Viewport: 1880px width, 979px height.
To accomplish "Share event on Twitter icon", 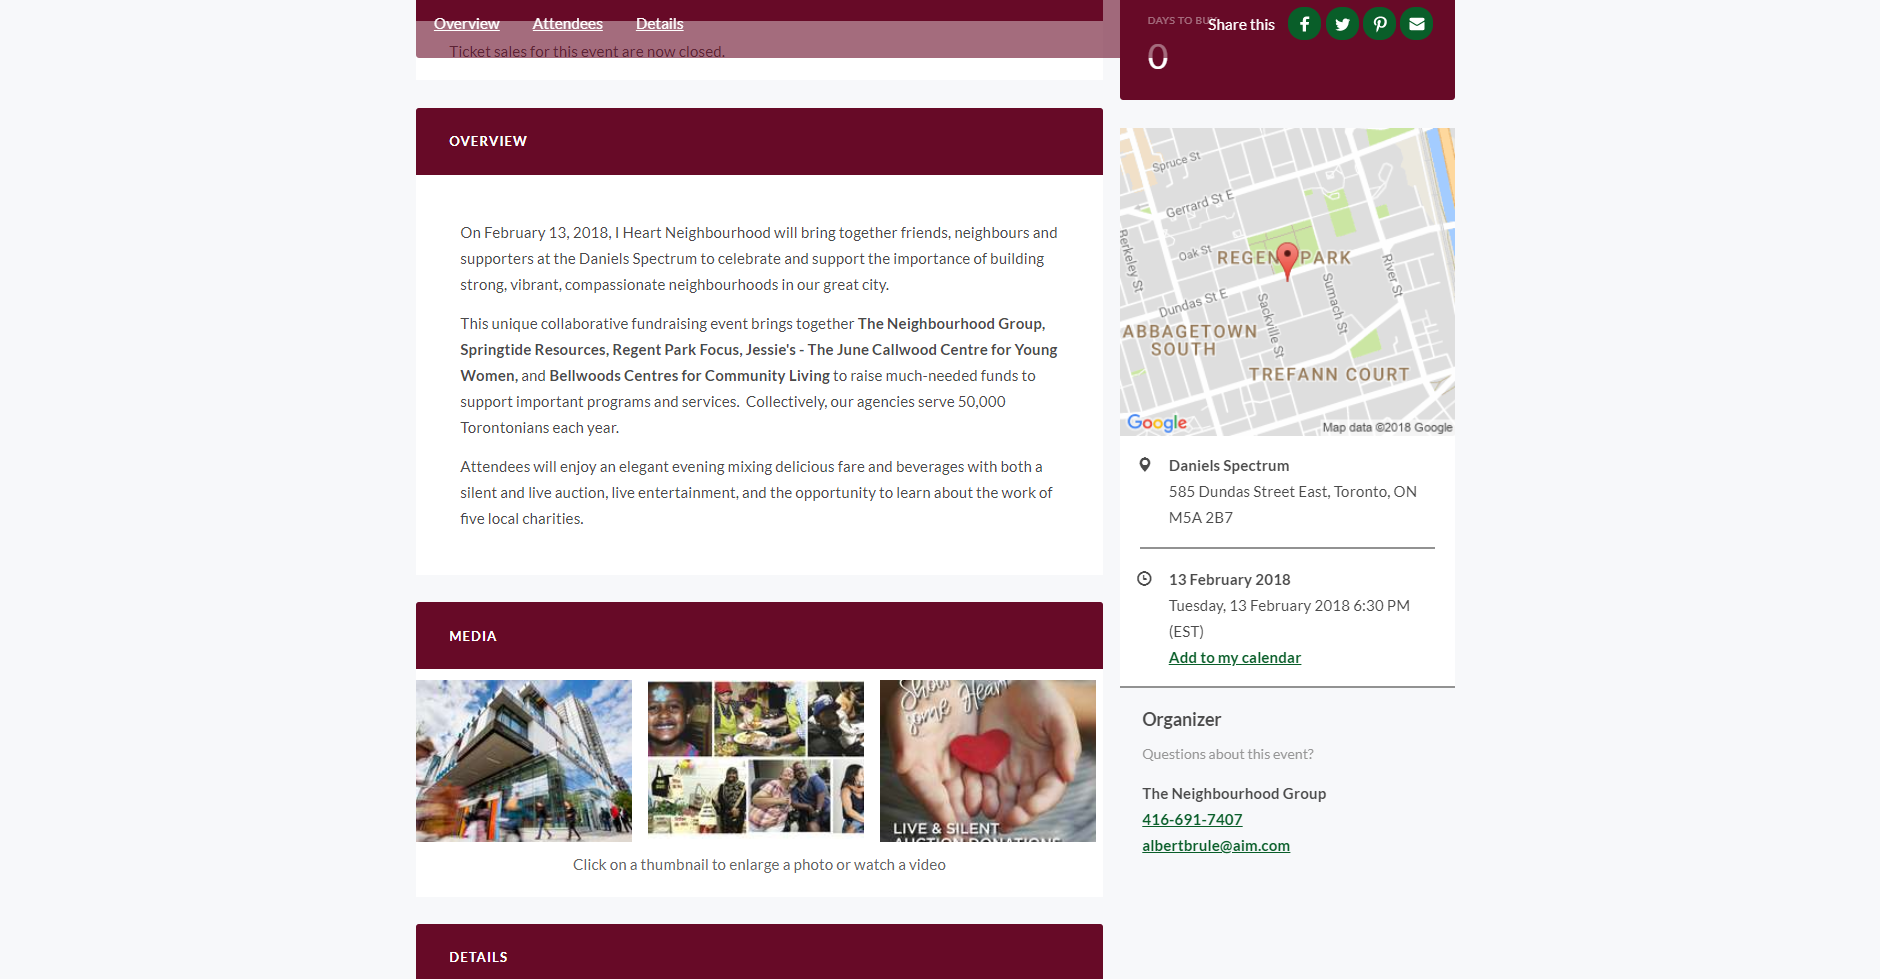I will tap(1342, 24).
